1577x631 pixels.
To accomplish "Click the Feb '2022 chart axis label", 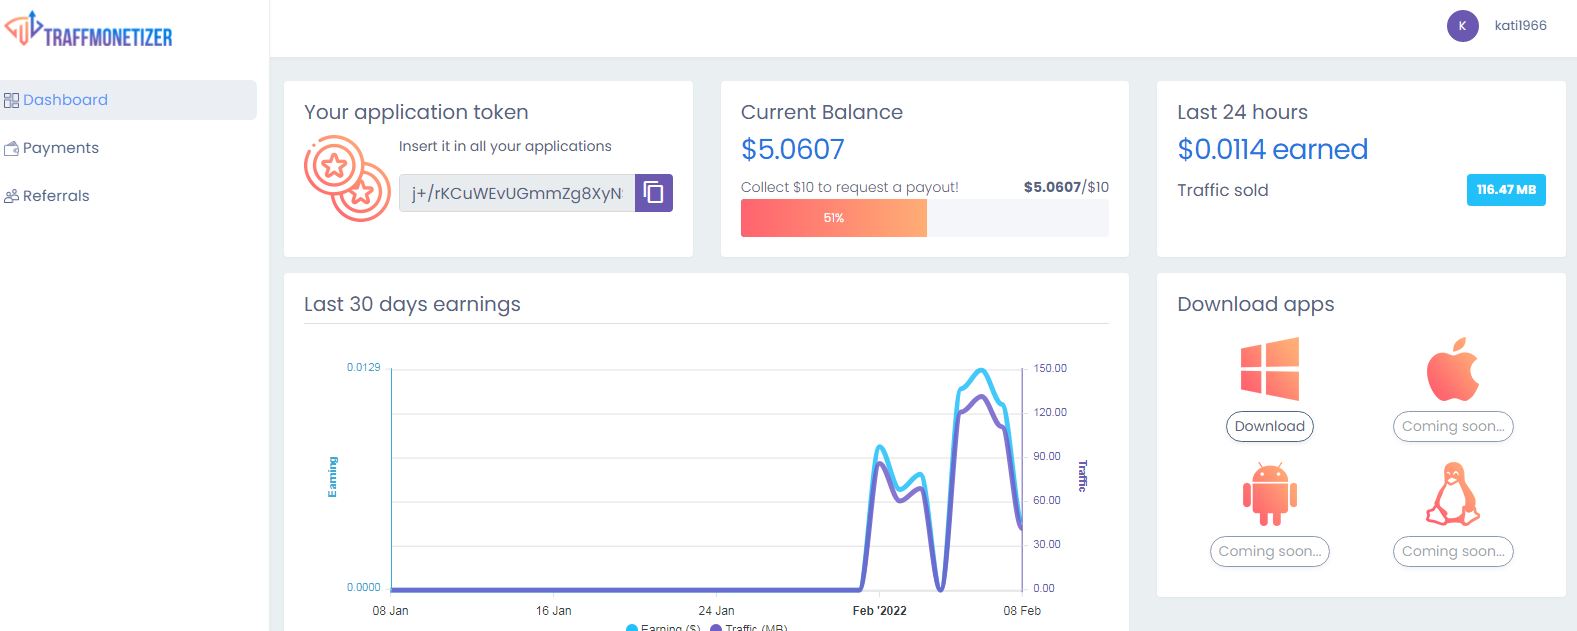I will coord(879,610).
